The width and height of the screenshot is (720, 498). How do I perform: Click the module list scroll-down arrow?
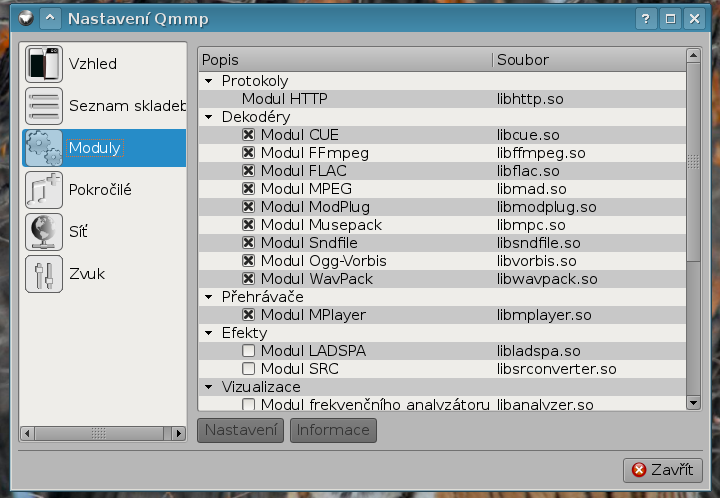(693, 403)
